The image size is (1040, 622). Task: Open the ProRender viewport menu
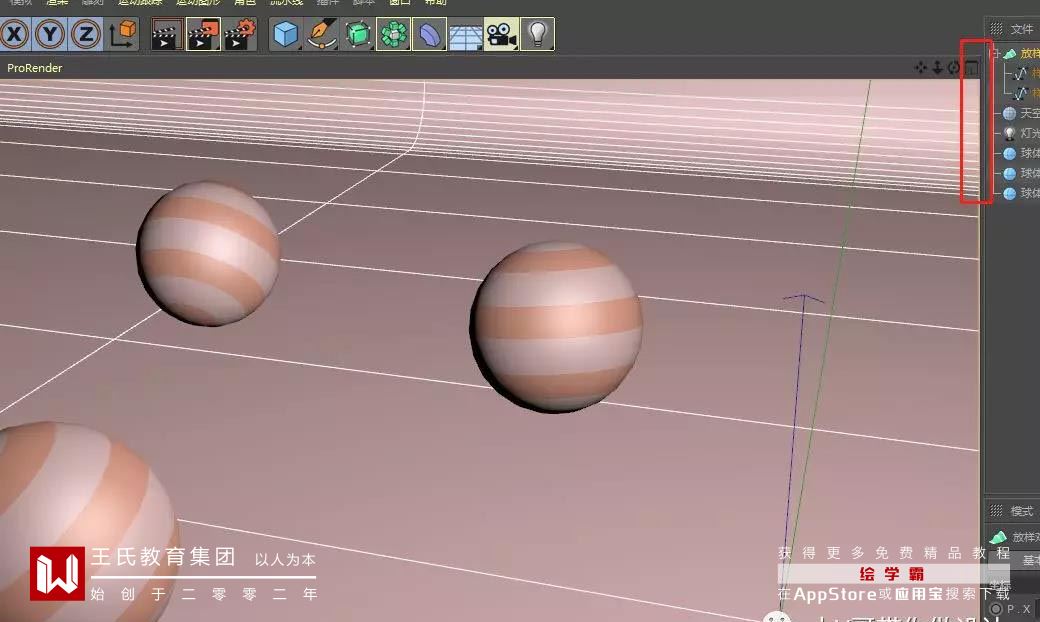tap(34, 68)
